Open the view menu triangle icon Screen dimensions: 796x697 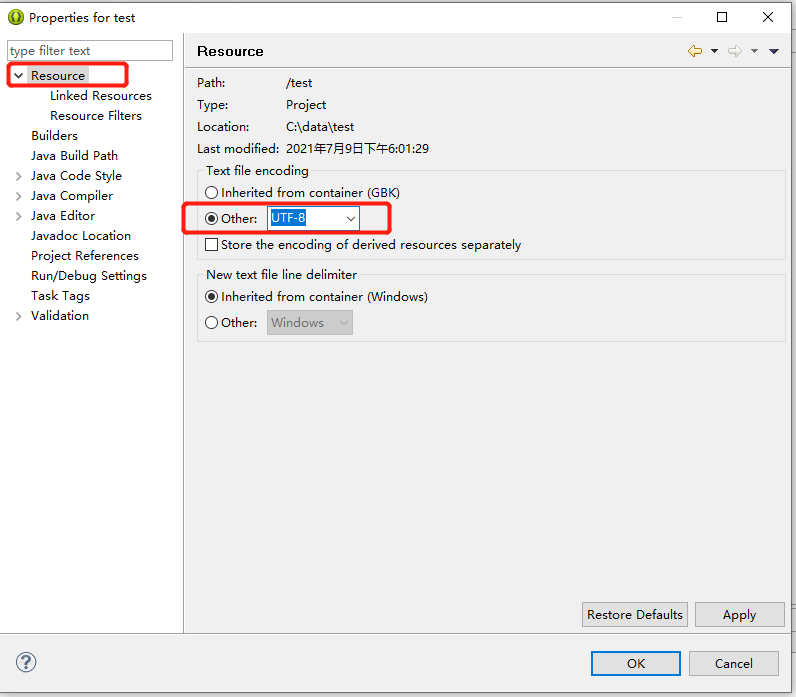774,51
